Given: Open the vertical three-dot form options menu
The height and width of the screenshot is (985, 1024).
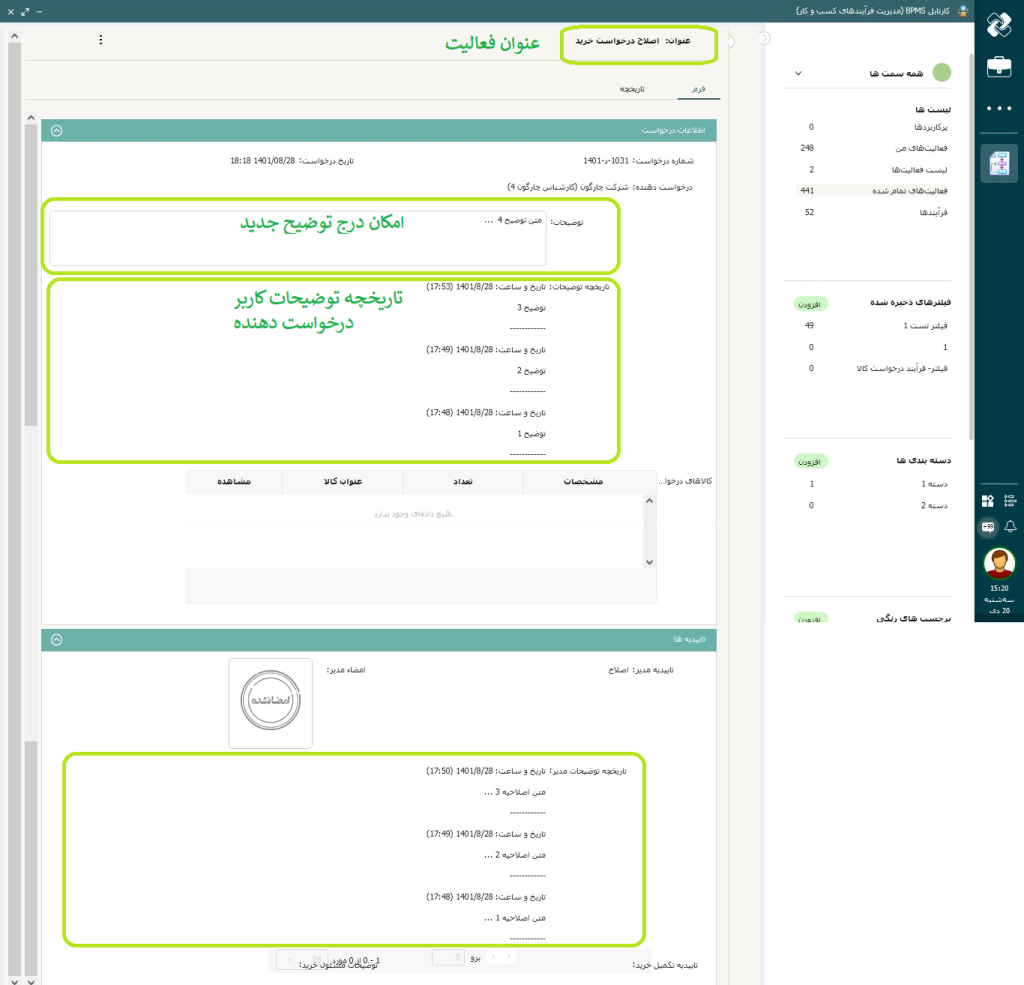Looking at the screenshot, I should (101, 40).
